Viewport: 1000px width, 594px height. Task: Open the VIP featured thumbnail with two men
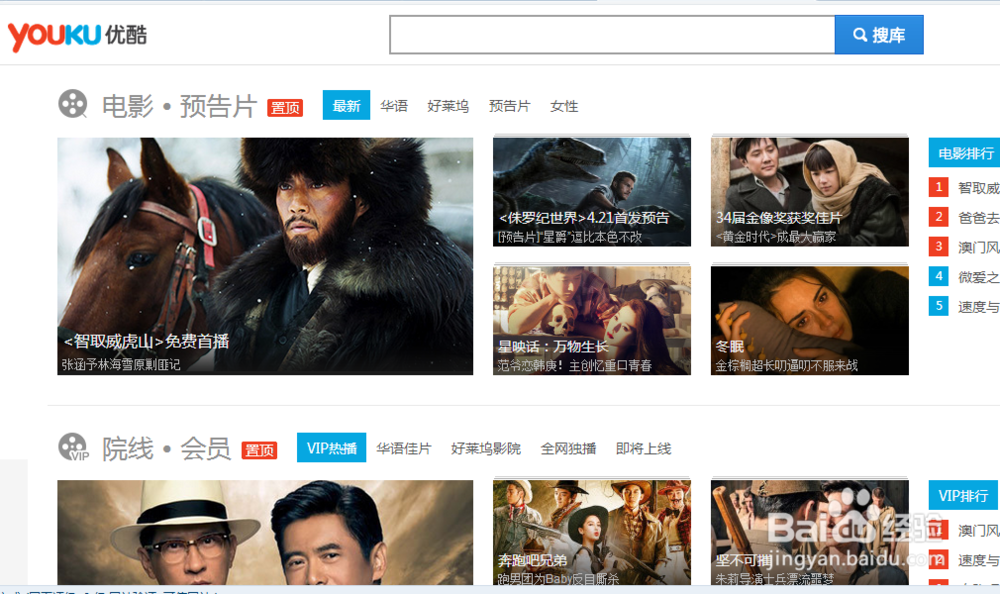265,533
